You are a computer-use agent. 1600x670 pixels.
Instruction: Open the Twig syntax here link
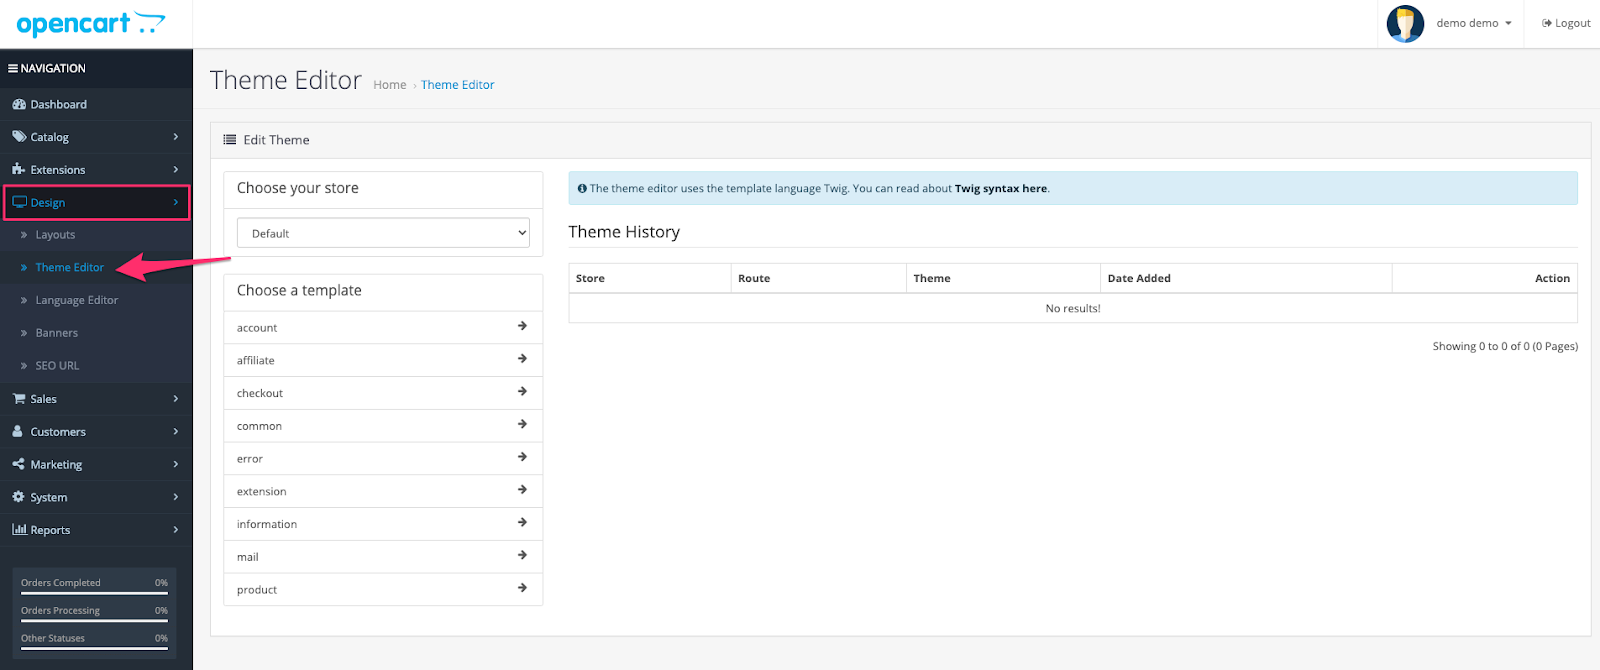click(1001, 188)
